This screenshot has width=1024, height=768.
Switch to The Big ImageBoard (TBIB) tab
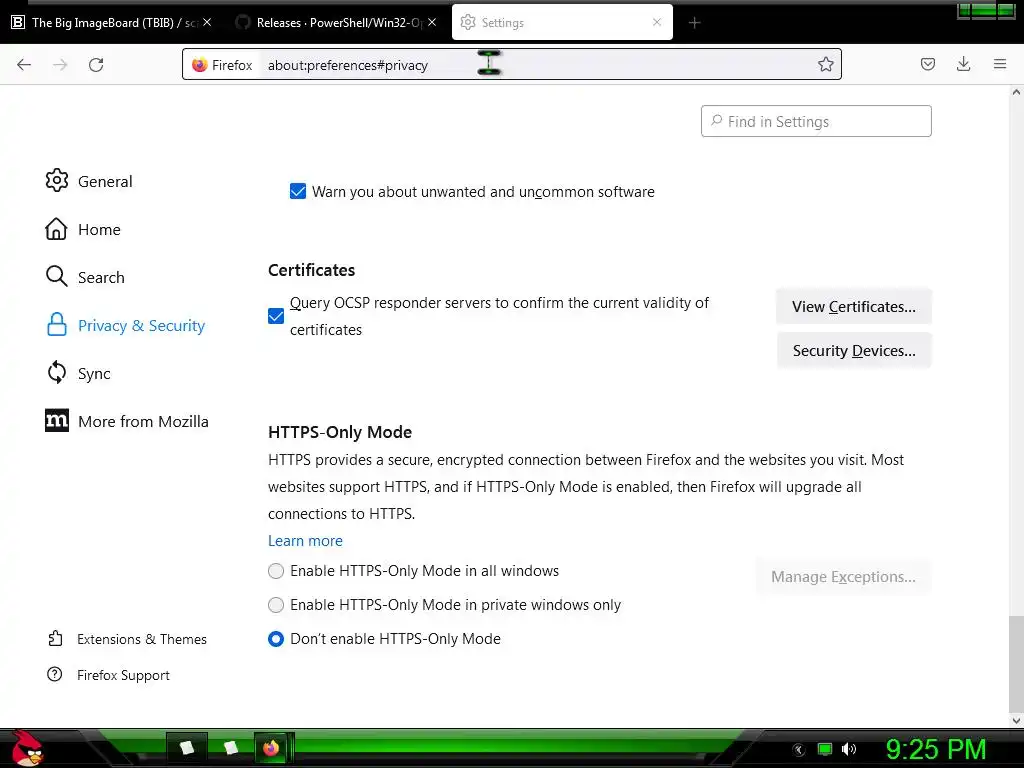[x=114, y=23]
